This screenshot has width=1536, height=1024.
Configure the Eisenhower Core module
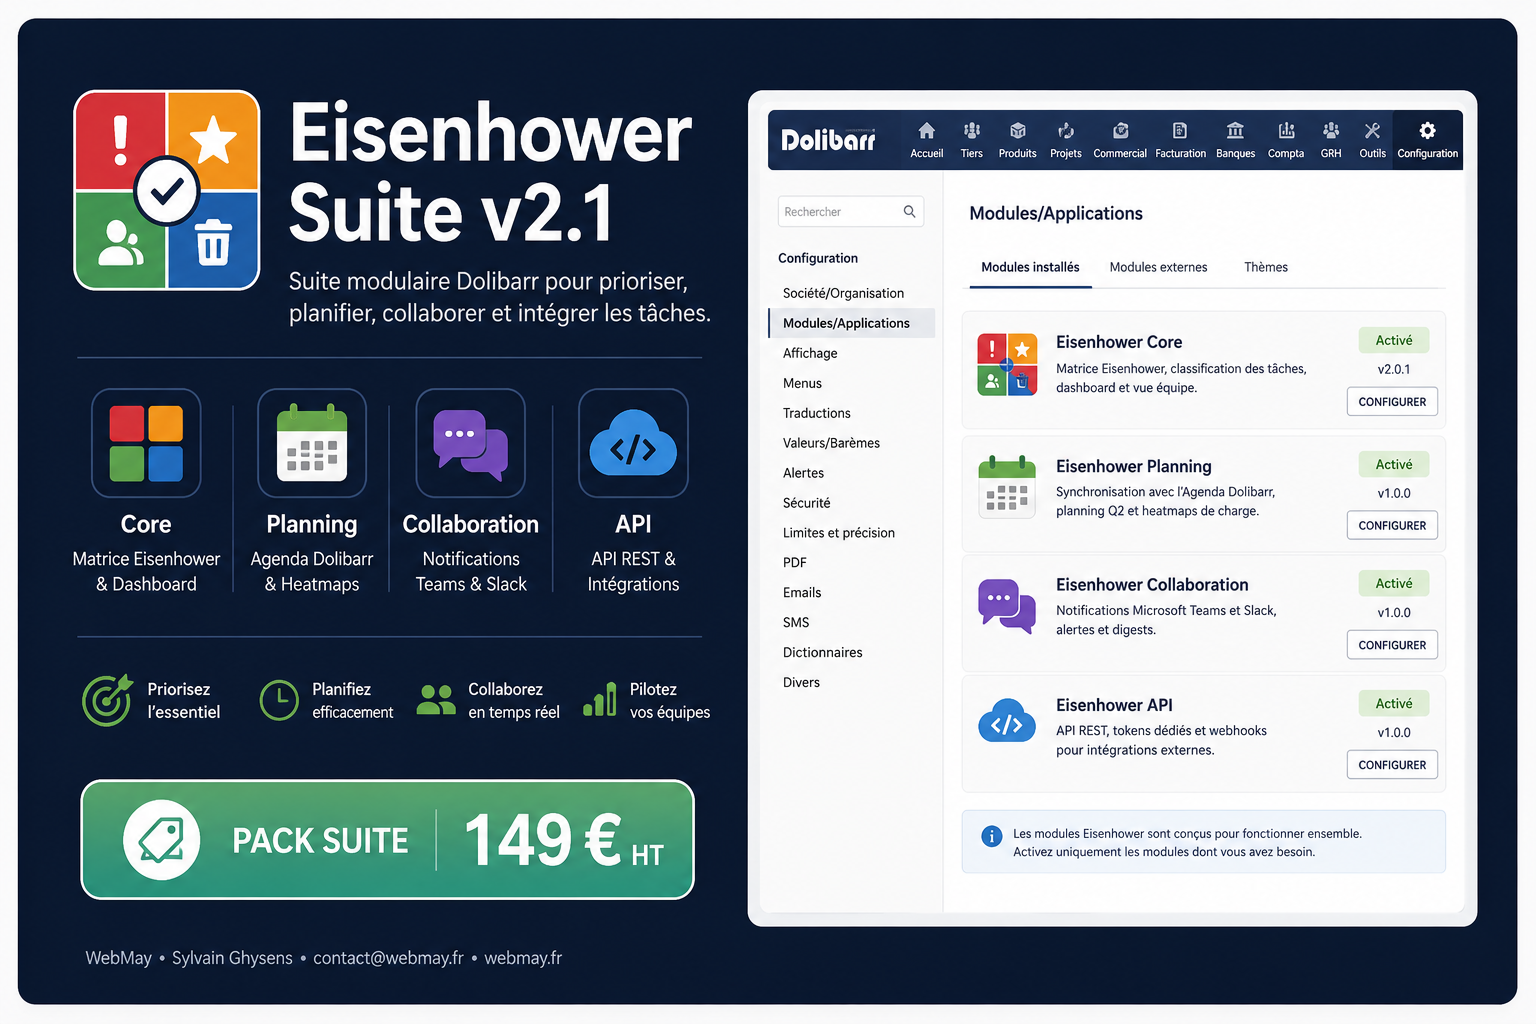point(1392,402)
